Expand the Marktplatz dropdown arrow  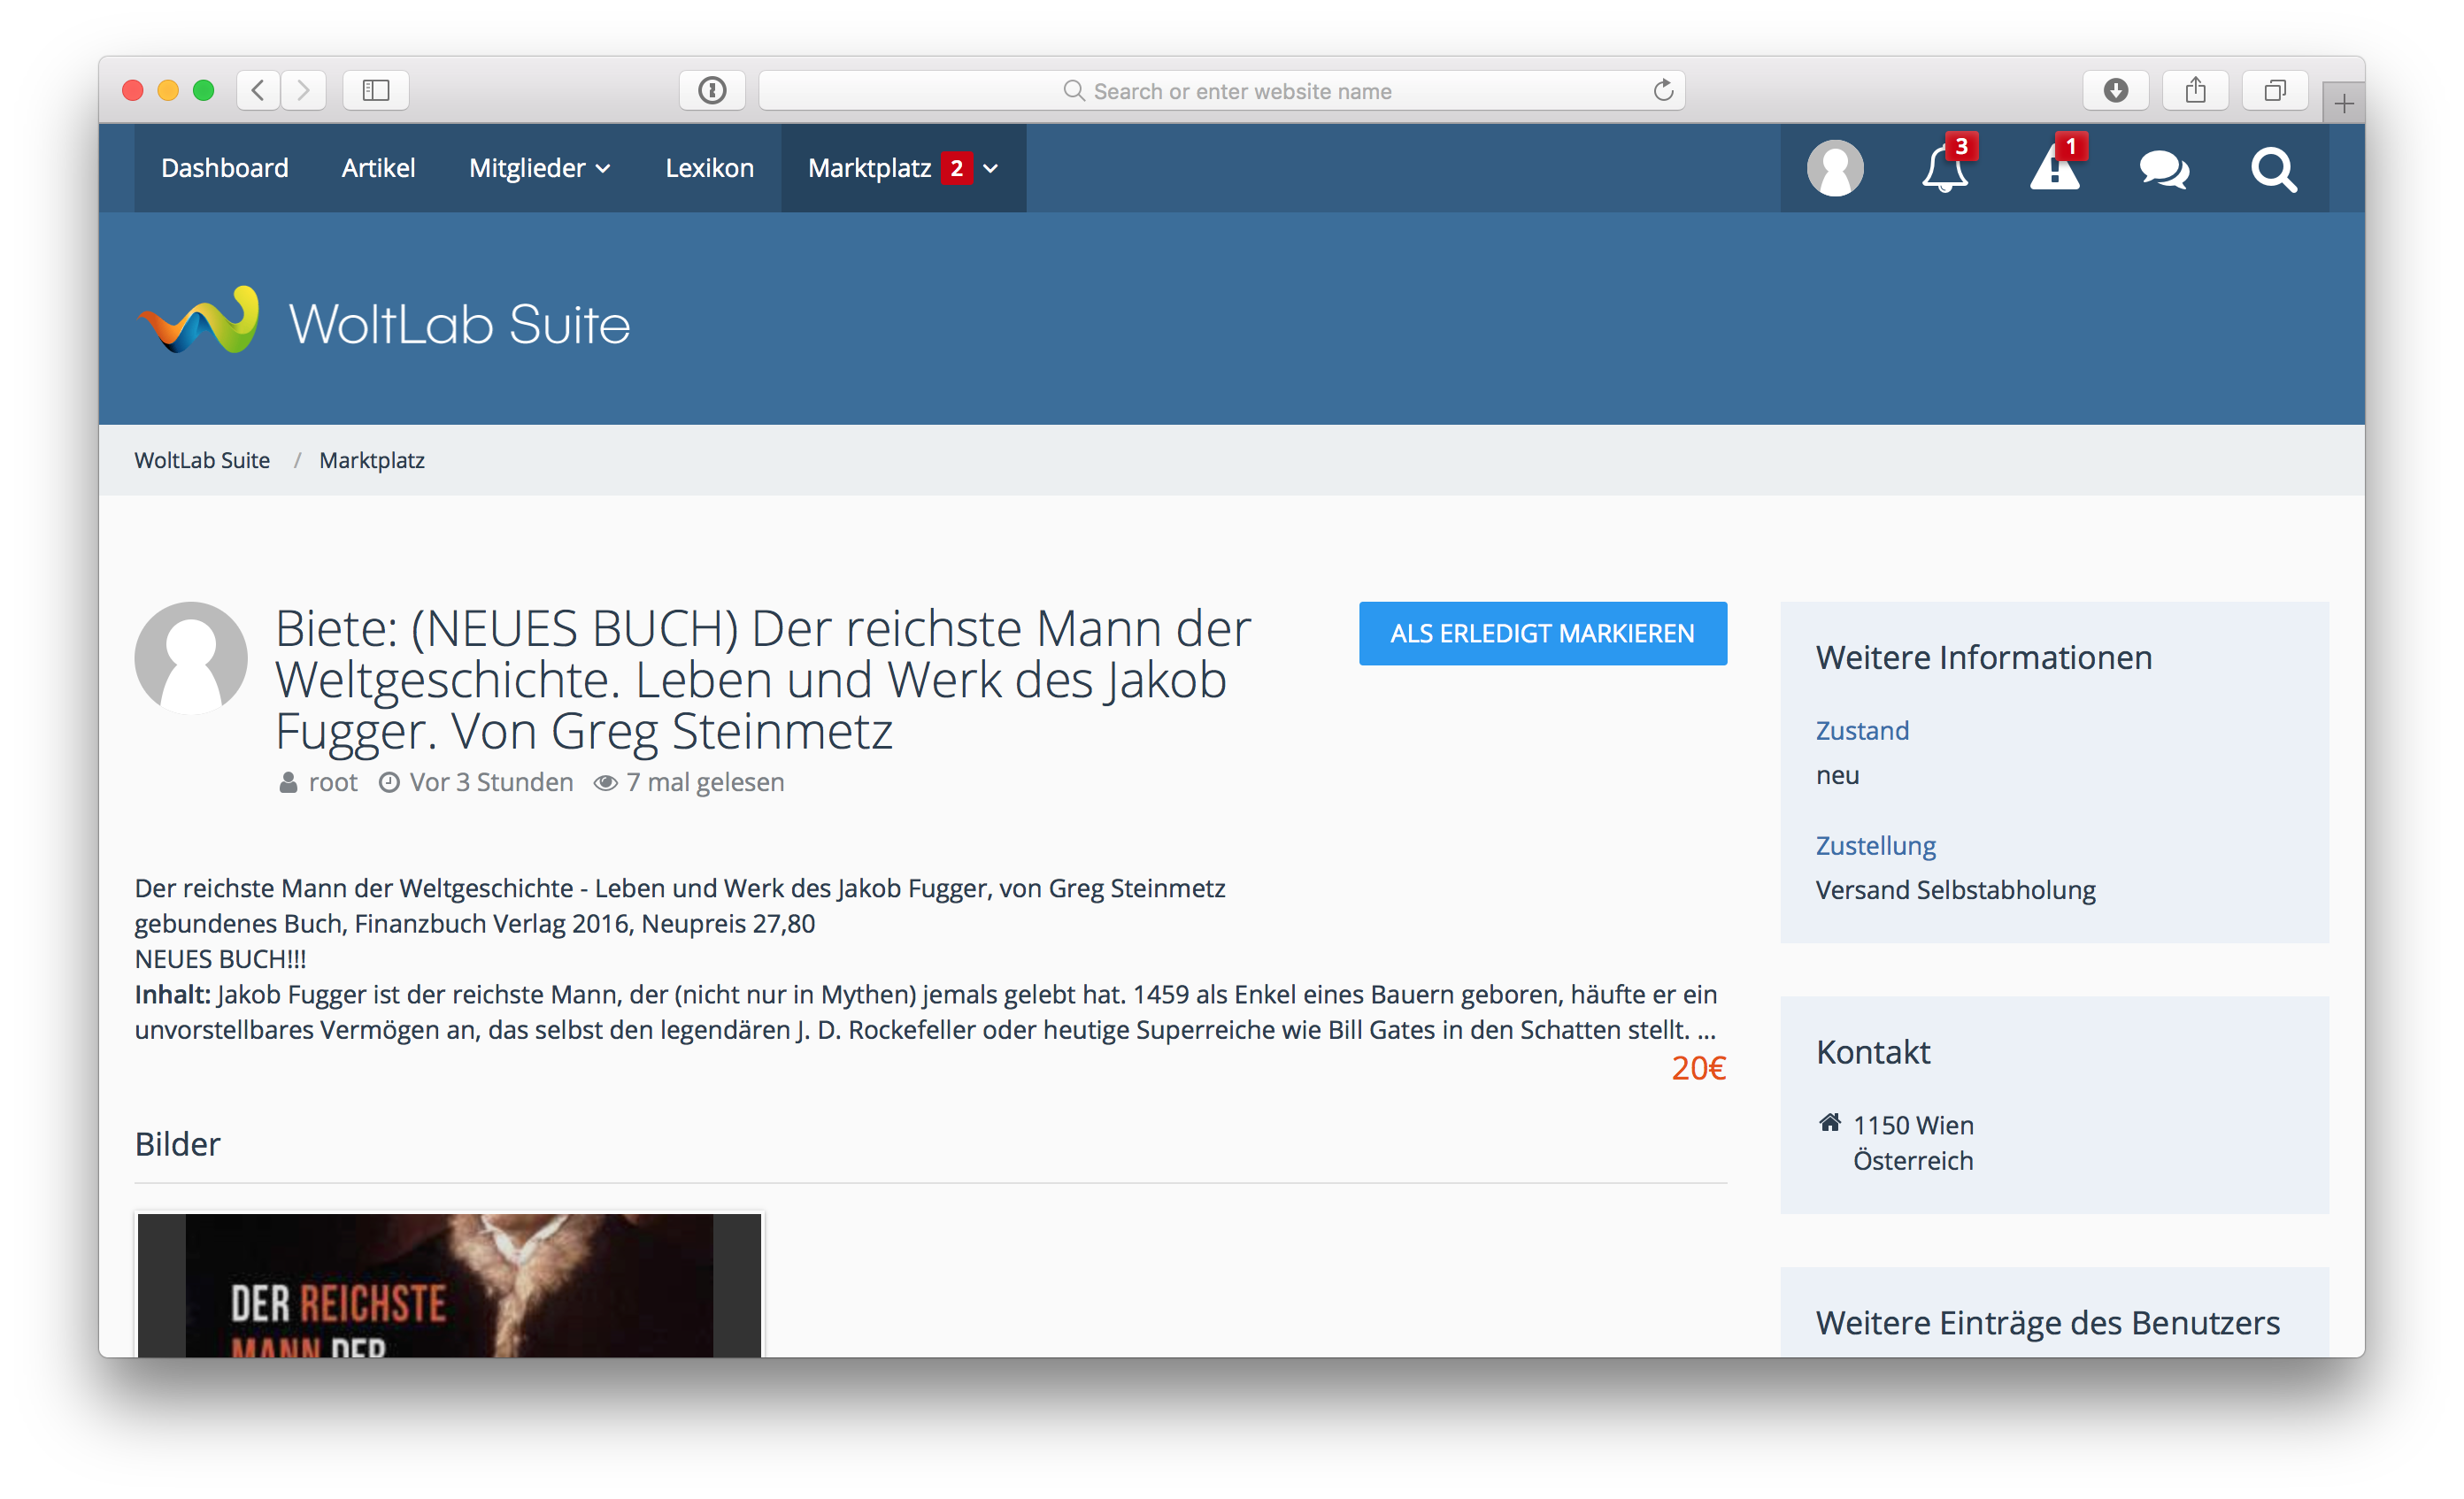click(991, 168)
